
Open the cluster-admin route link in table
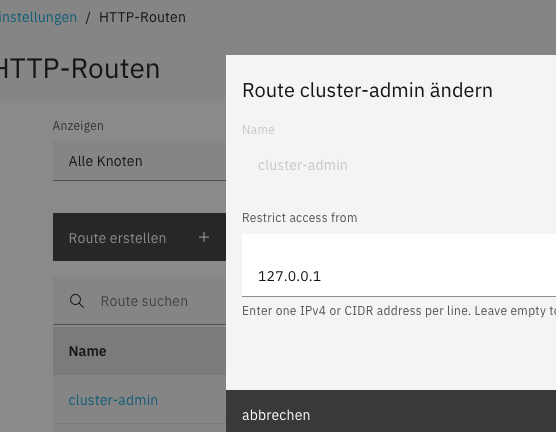click(113, 400)
